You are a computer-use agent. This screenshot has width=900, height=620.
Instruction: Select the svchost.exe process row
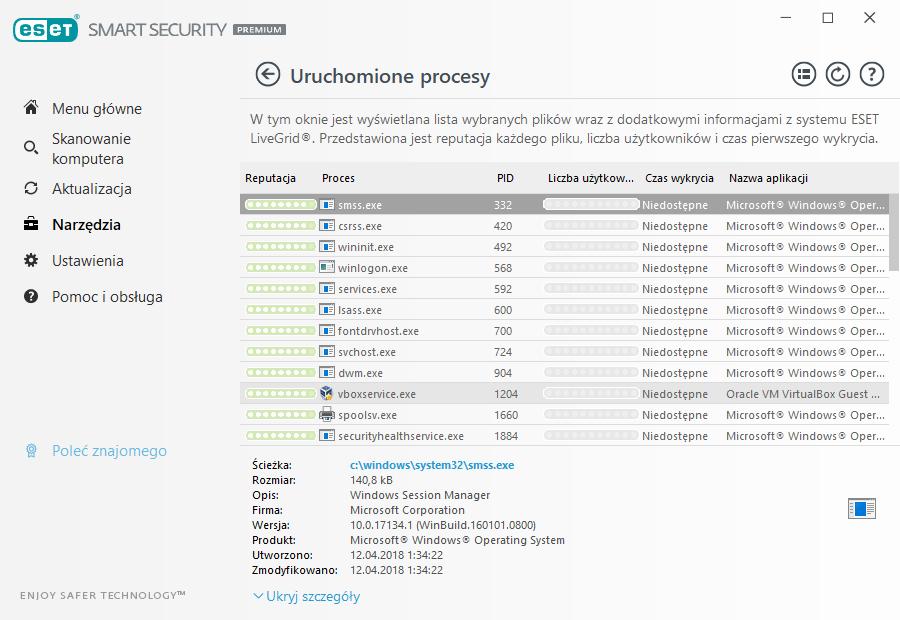[564, 352]
